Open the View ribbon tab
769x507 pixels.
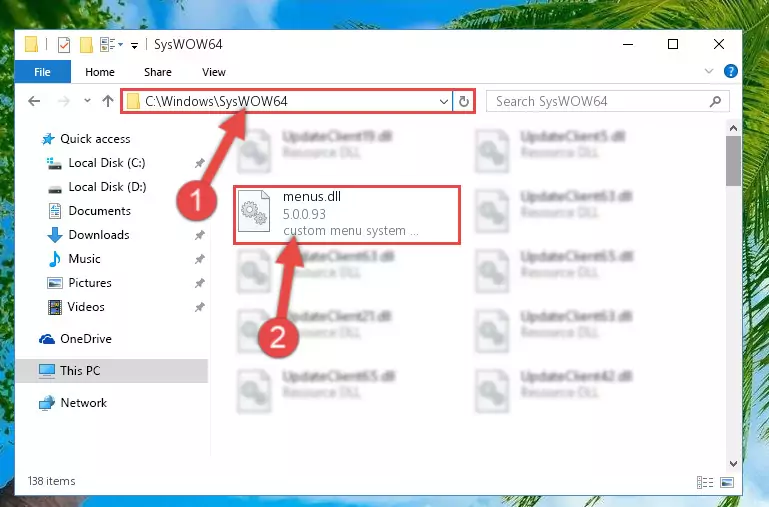[x=214, y=72]
